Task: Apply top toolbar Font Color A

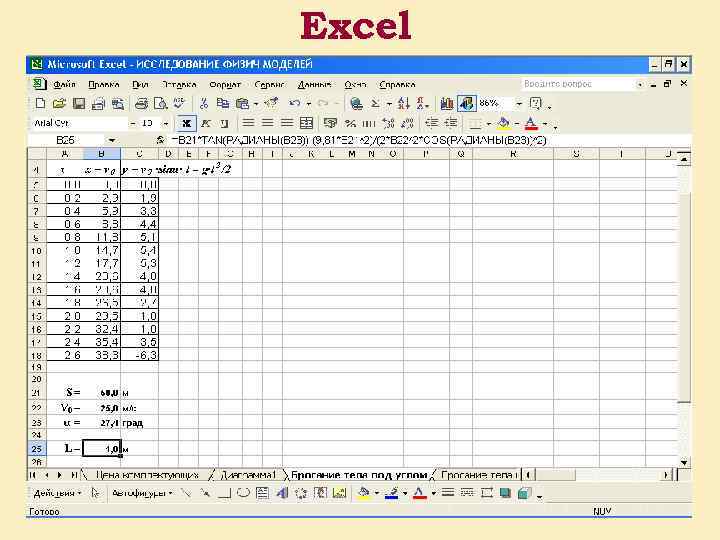Action: (x=531, y=124)
